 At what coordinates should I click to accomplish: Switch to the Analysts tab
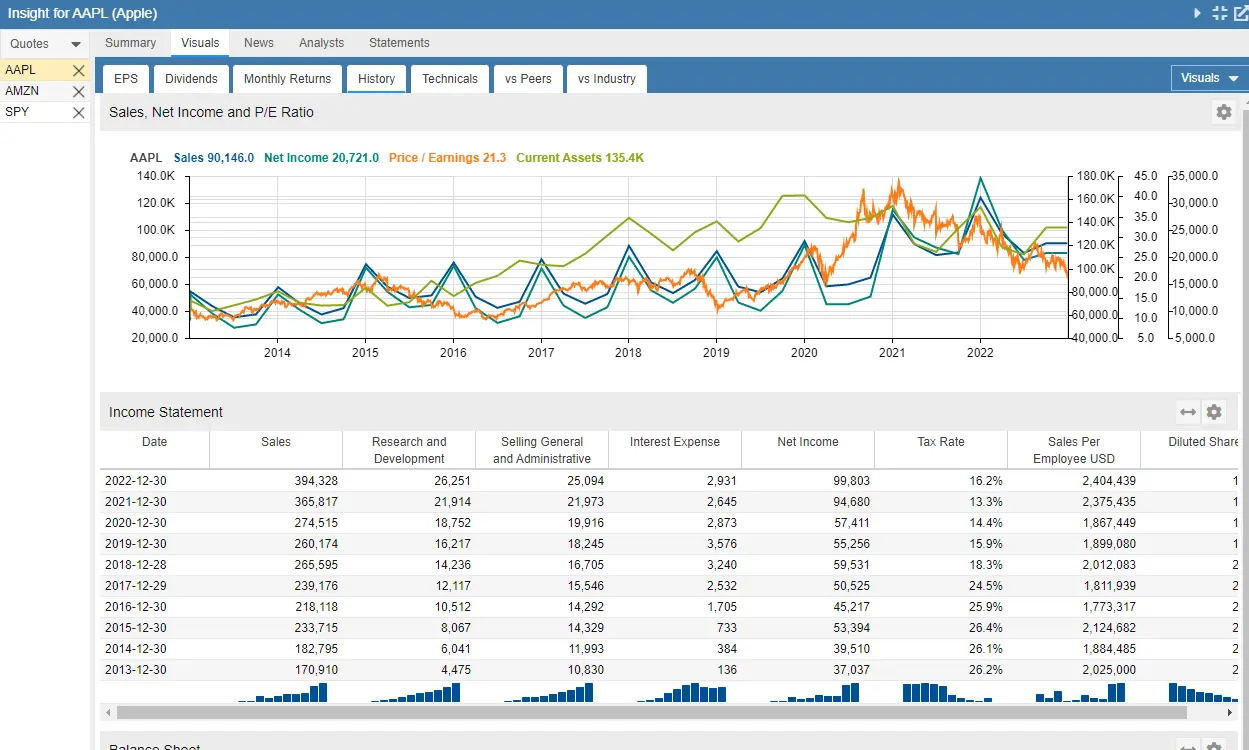[321, 43]
